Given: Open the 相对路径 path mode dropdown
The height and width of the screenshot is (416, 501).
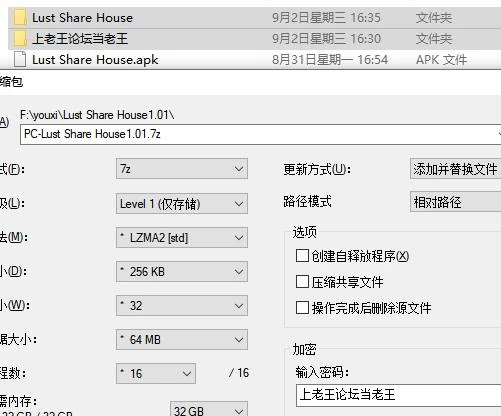Looking at the screenshot, I should tap(455, 202).
